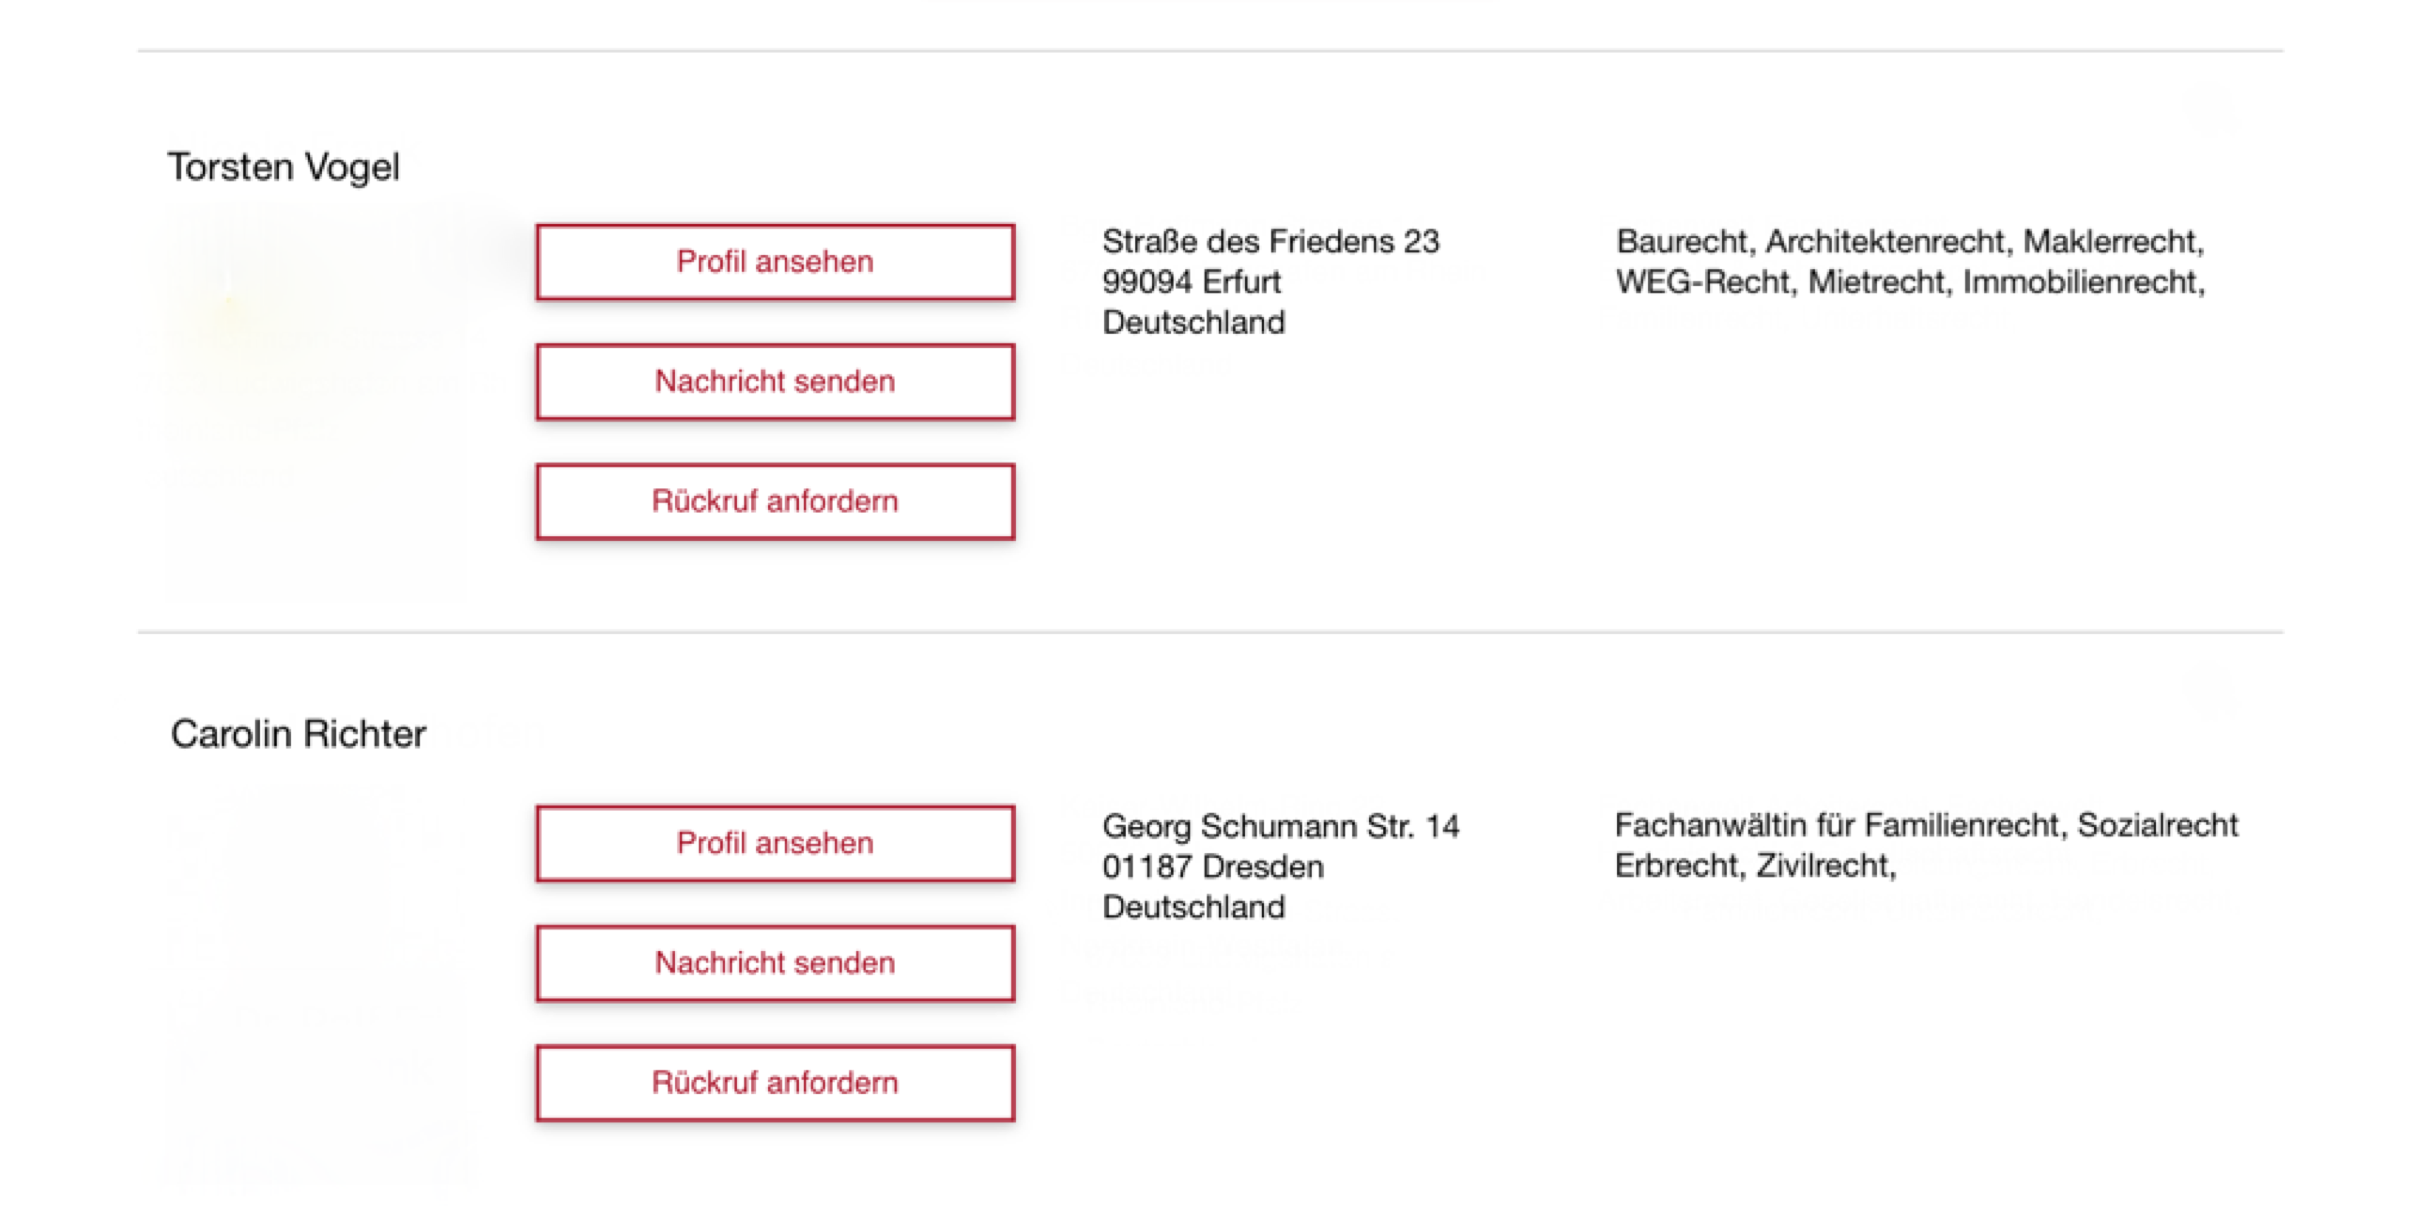Select the WEG-Recht, Mietrecht, Immobilienrecht line
Viewport: 2416px width, 1206px height.
[x=1910, y=283]
